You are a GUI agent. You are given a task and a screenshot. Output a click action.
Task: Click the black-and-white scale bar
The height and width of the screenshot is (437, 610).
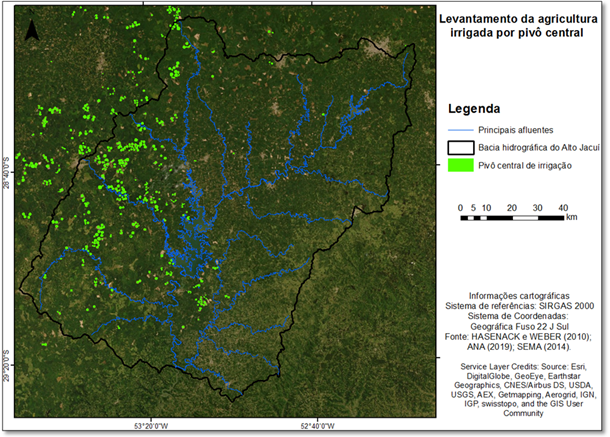[x=512, y=216]
